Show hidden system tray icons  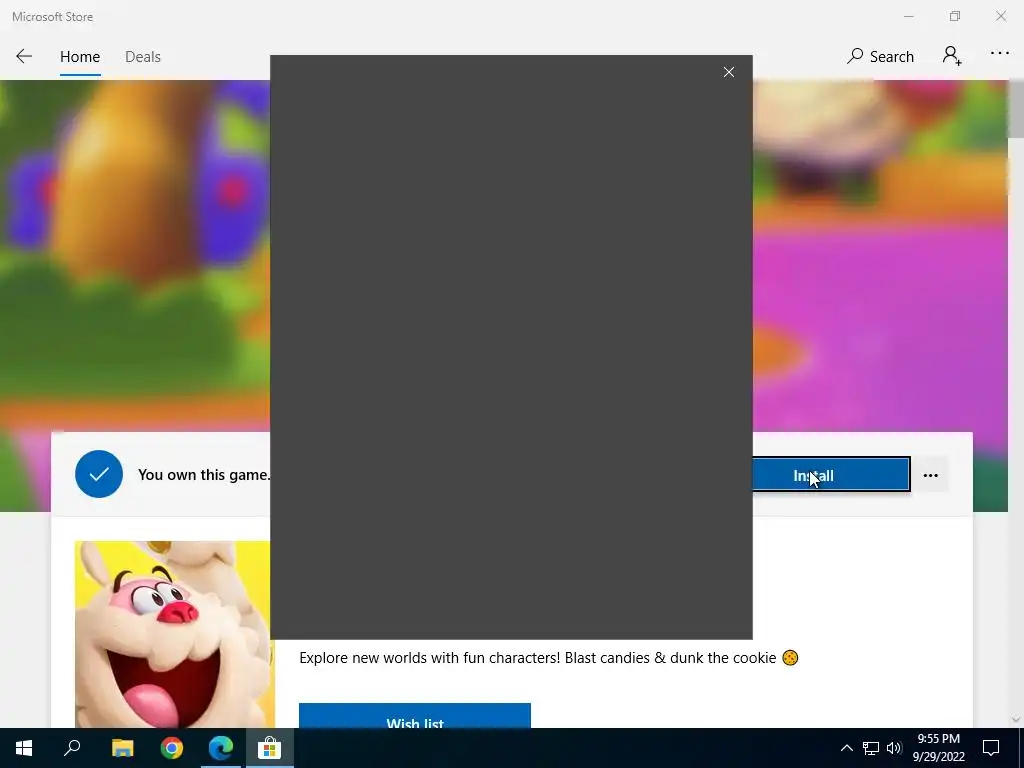pyautogui.click(x=846, y=748)
